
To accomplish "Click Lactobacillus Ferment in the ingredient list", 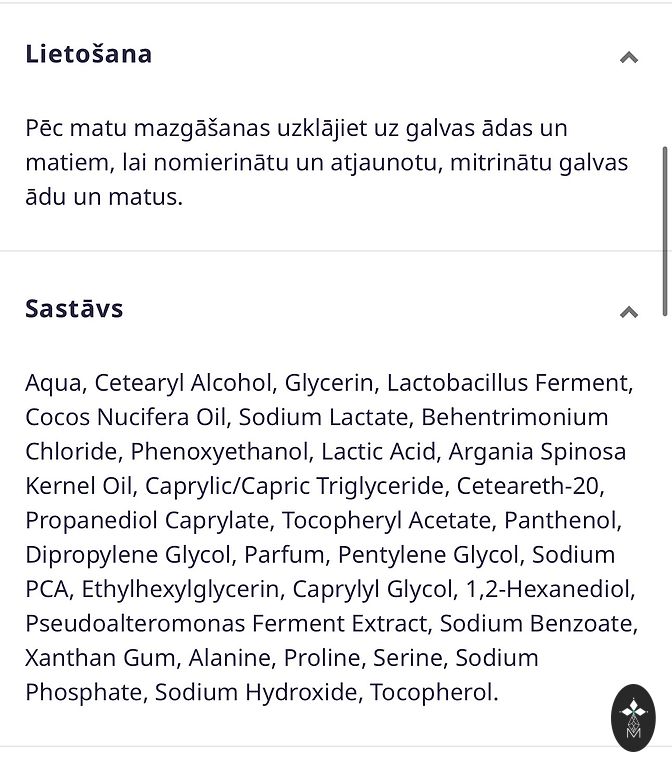I will pos(507,382).
